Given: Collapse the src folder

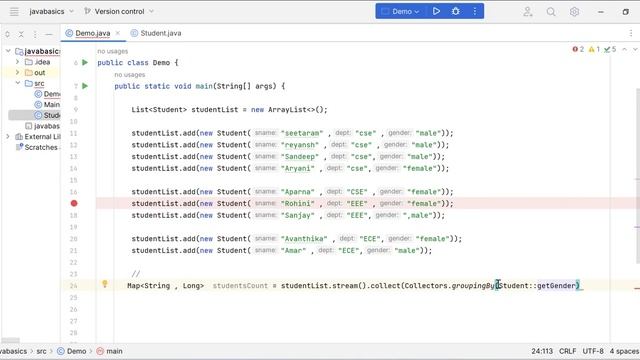Looking at the screenshot, I should point(18,83).
